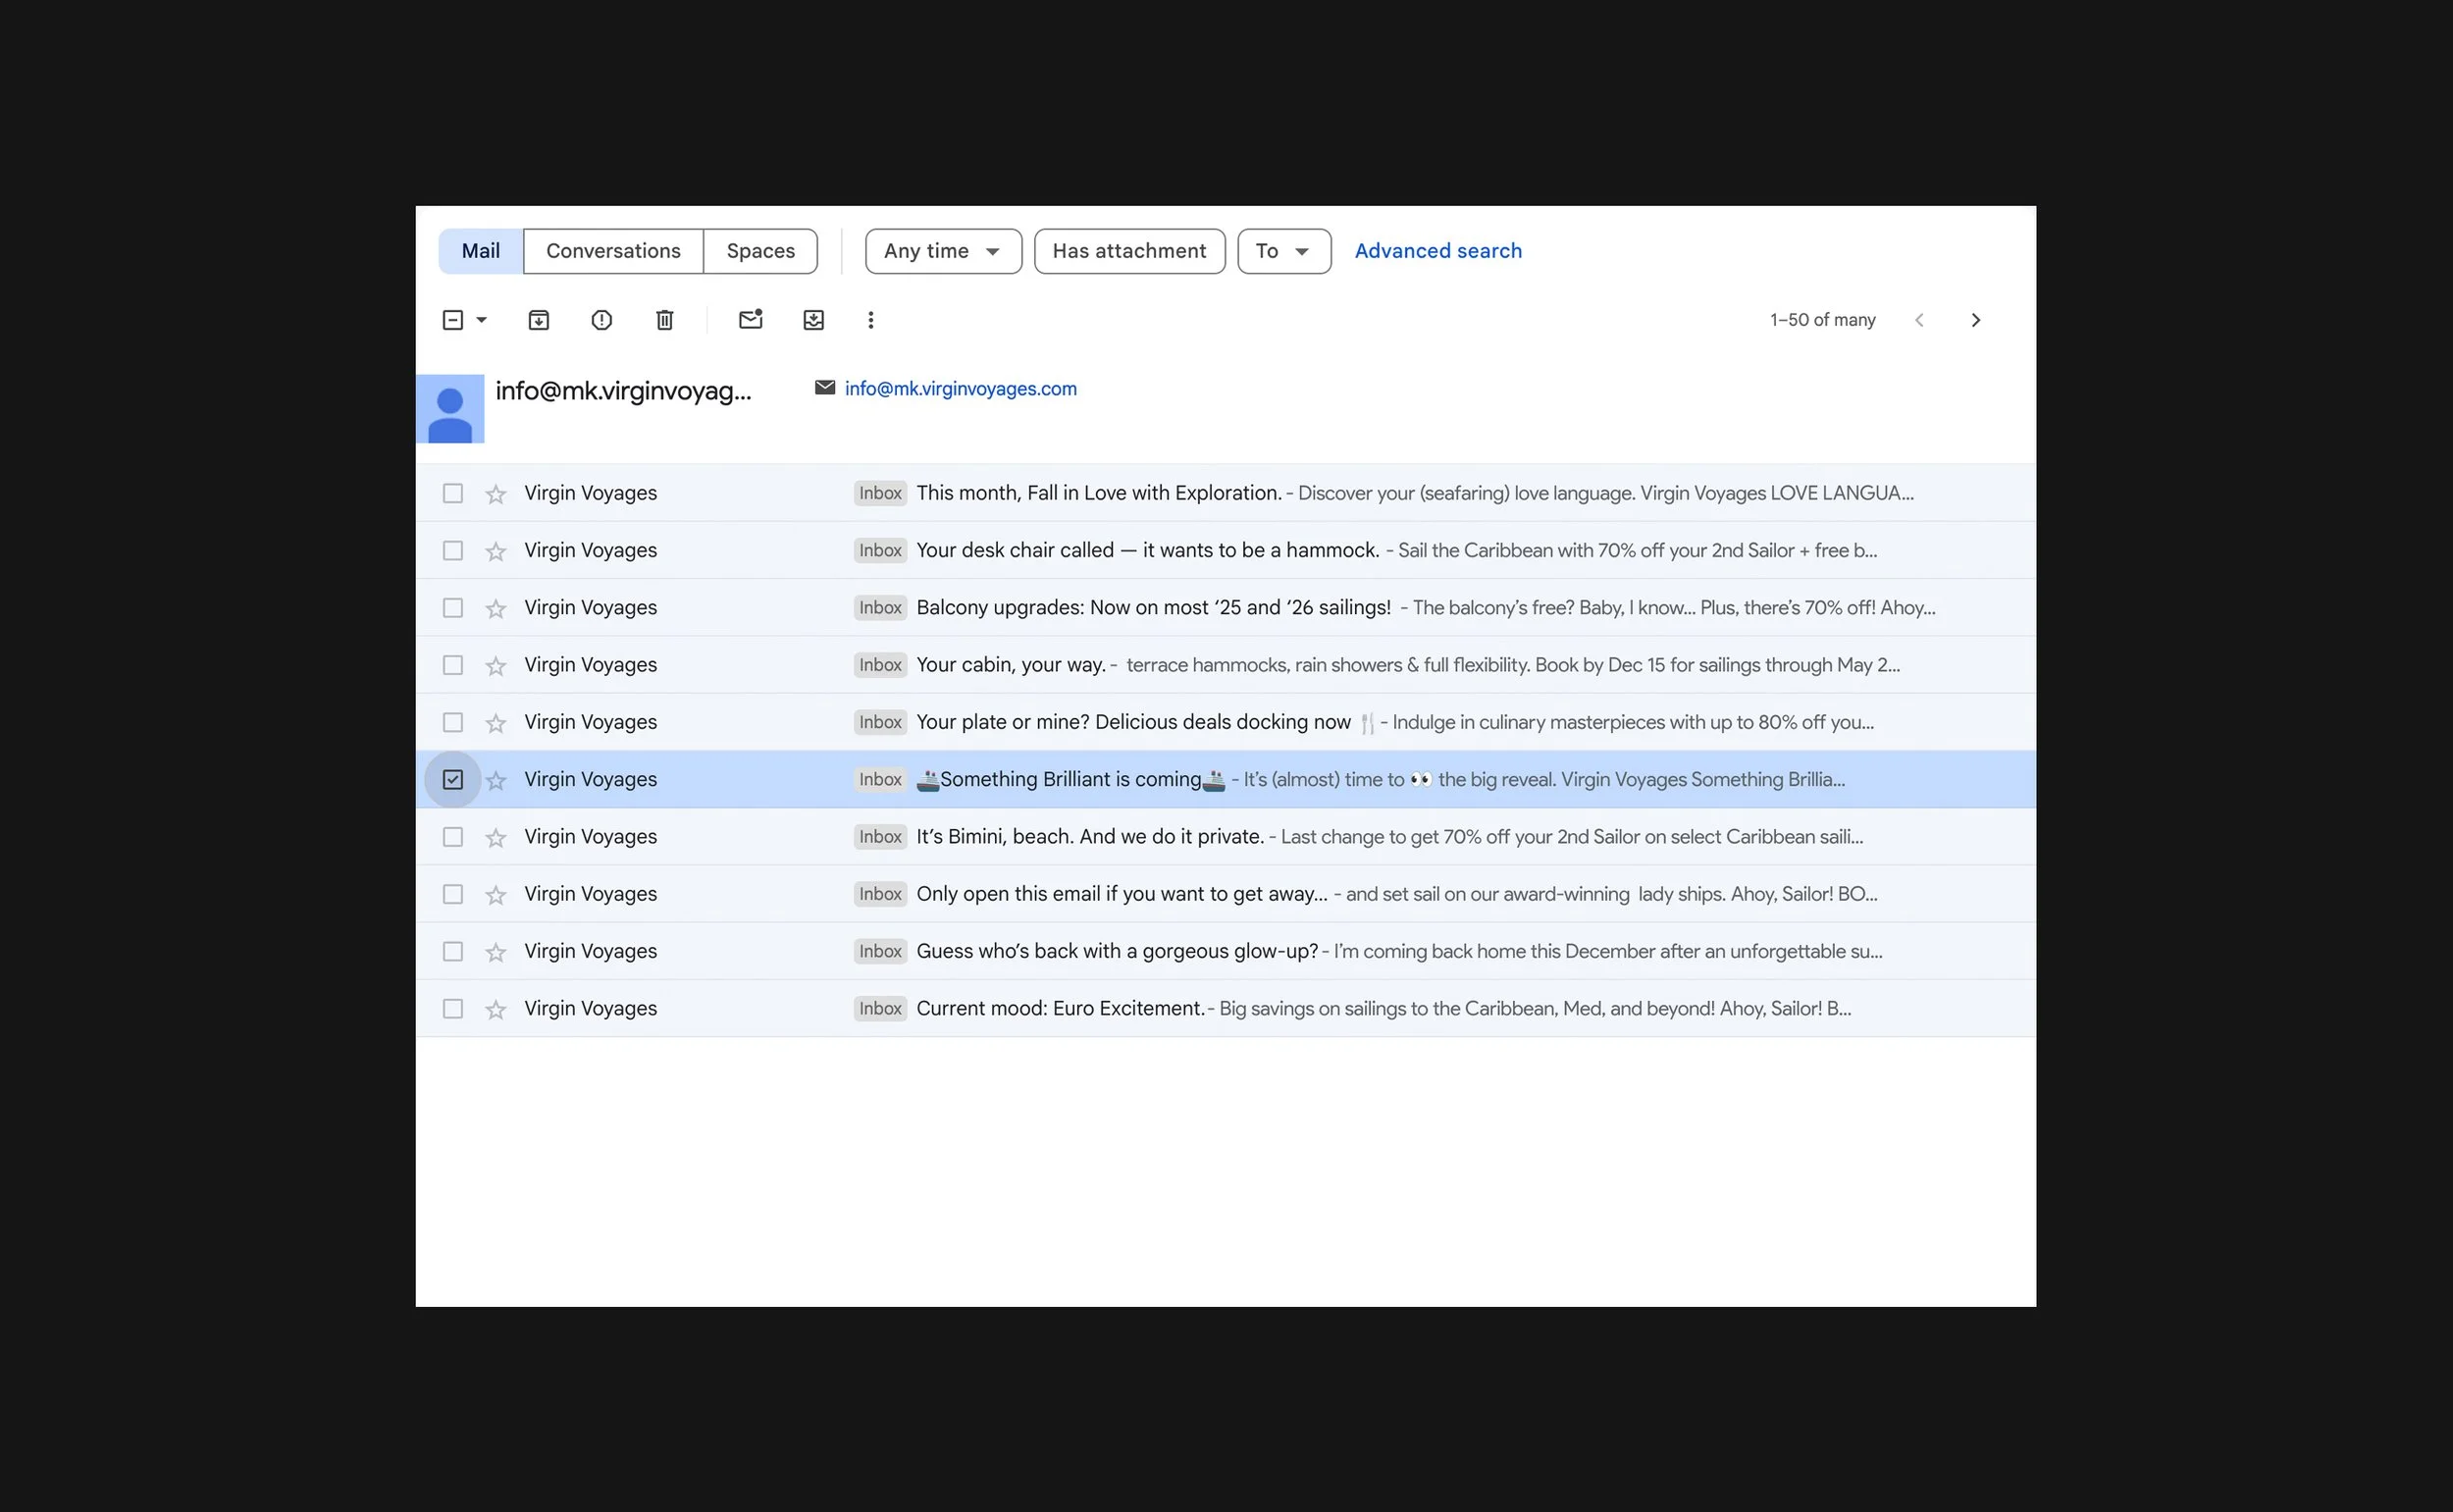The width and height of the screenshot is (2453, 1512).
Task: Open the 'Your cabin, your way' email
Action: (1225, 665)
